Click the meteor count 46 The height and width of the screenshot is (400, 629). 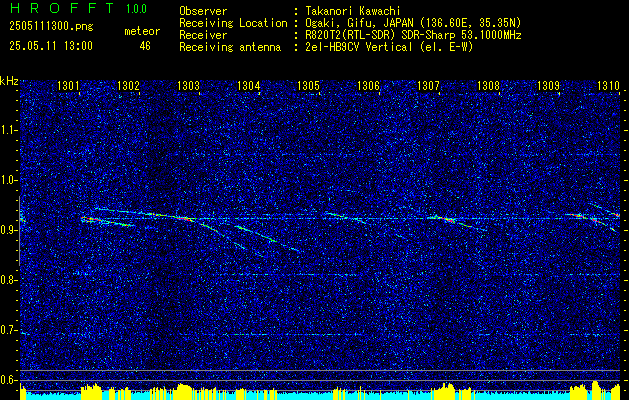[x=145, y=46]
